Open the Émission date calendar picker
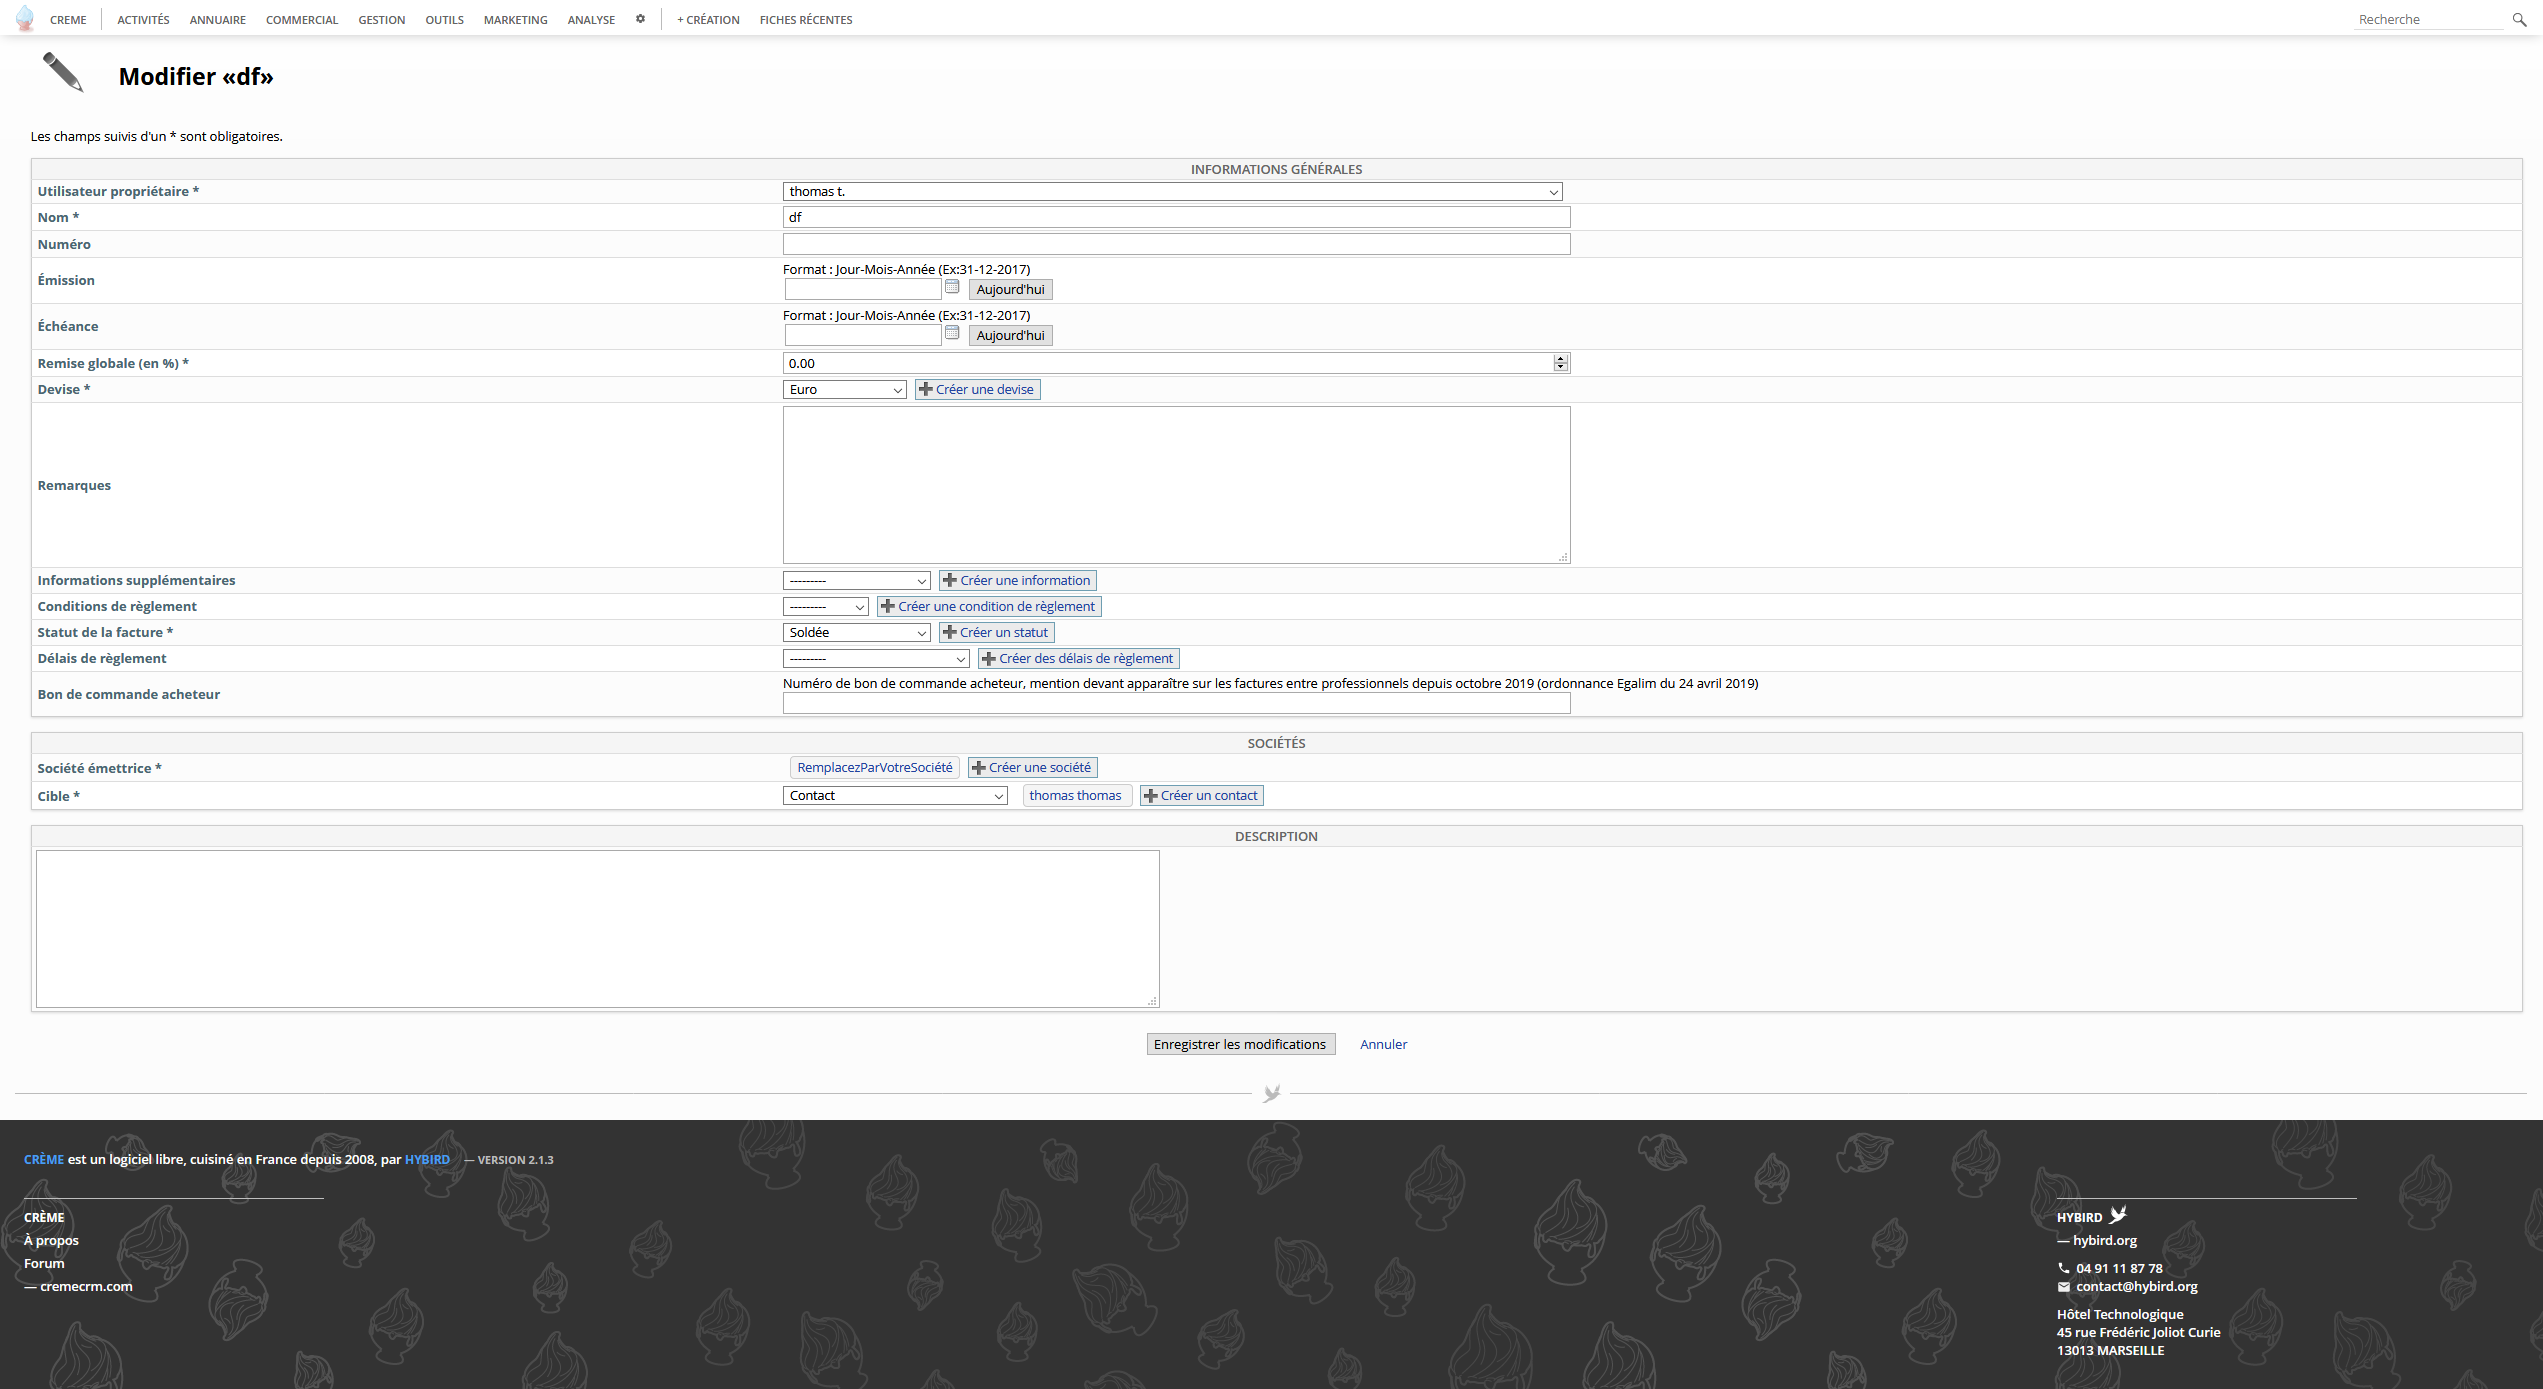2543x1389 pixels. (952, 287)
